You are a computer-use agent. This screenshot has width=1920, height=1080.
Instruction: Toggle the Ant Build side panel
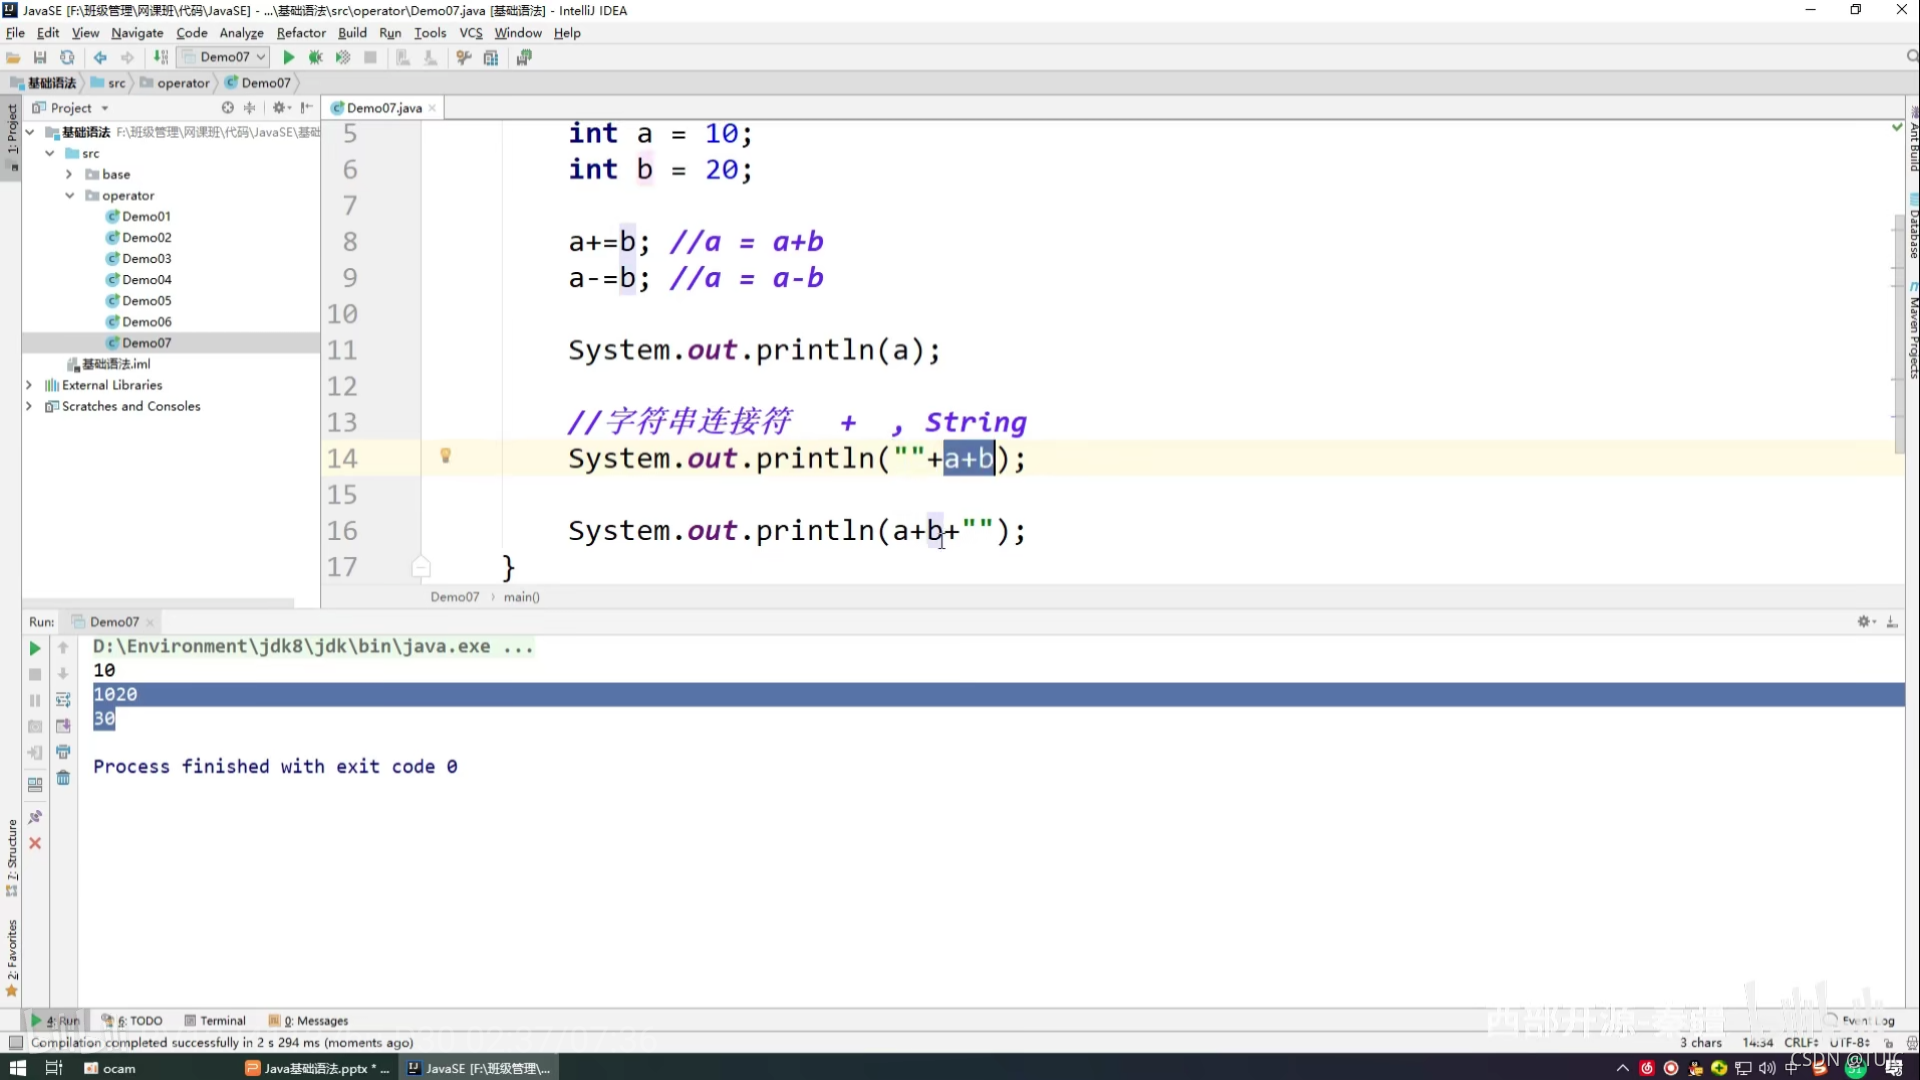[x=1913, y=141]
